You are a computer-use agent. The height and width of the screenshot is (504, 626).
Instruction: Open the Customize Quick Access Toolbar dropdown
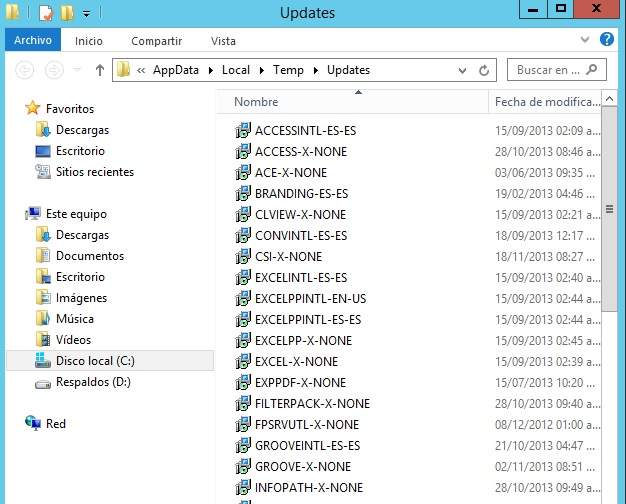tap(86, 14)
